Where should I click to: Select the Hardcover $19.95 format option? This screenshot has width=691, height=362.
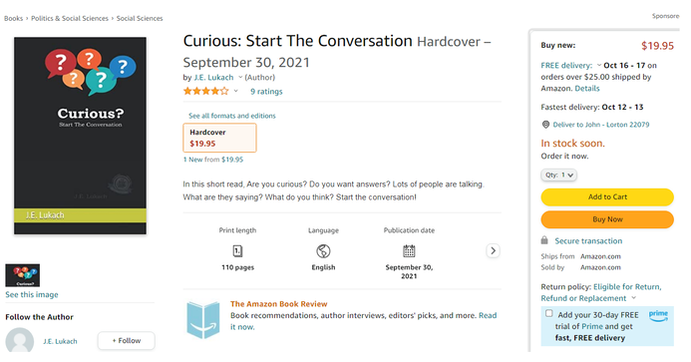[219, 138]
